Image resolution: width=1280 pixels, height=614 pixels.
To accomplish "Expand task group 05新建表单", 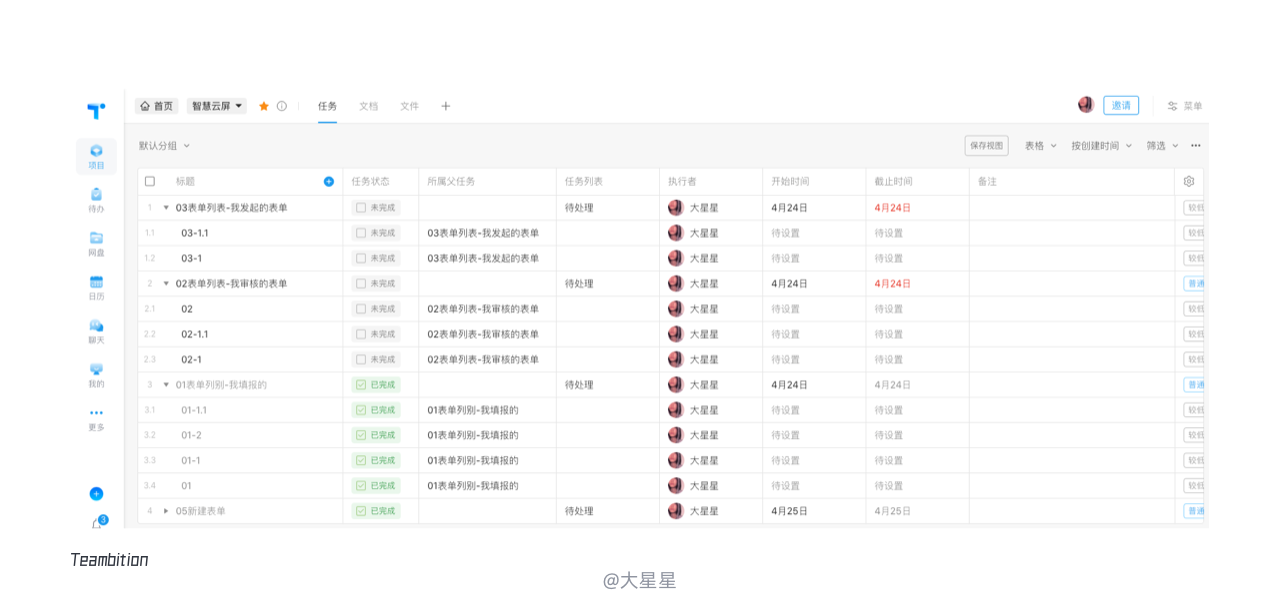I will tap(166, 511).
